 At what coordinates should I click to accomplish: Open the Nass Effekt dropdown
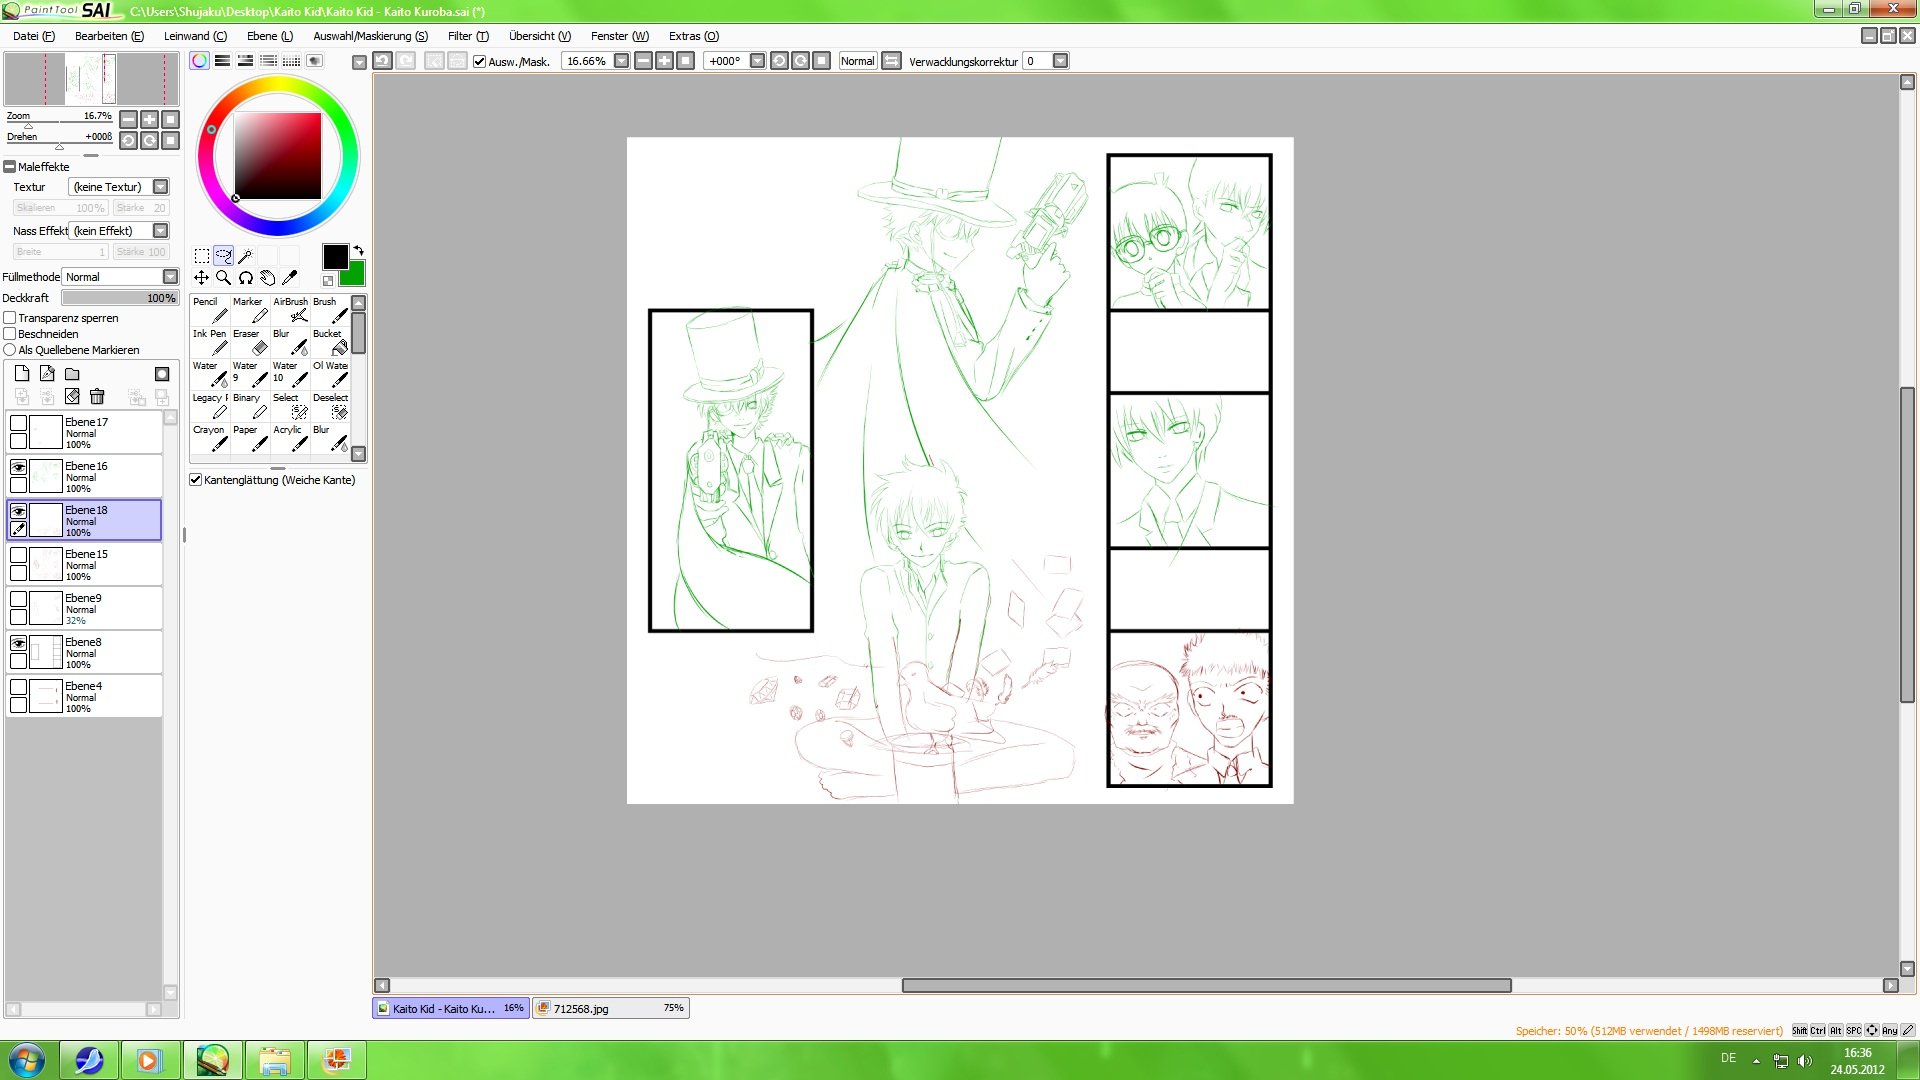click(x=160, y=231)
